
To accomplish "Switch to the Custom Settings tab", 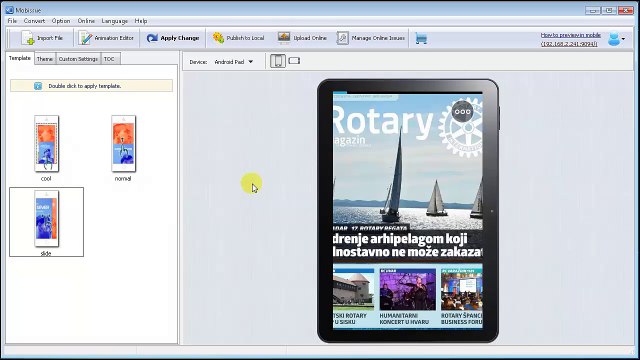I will 78,59.
